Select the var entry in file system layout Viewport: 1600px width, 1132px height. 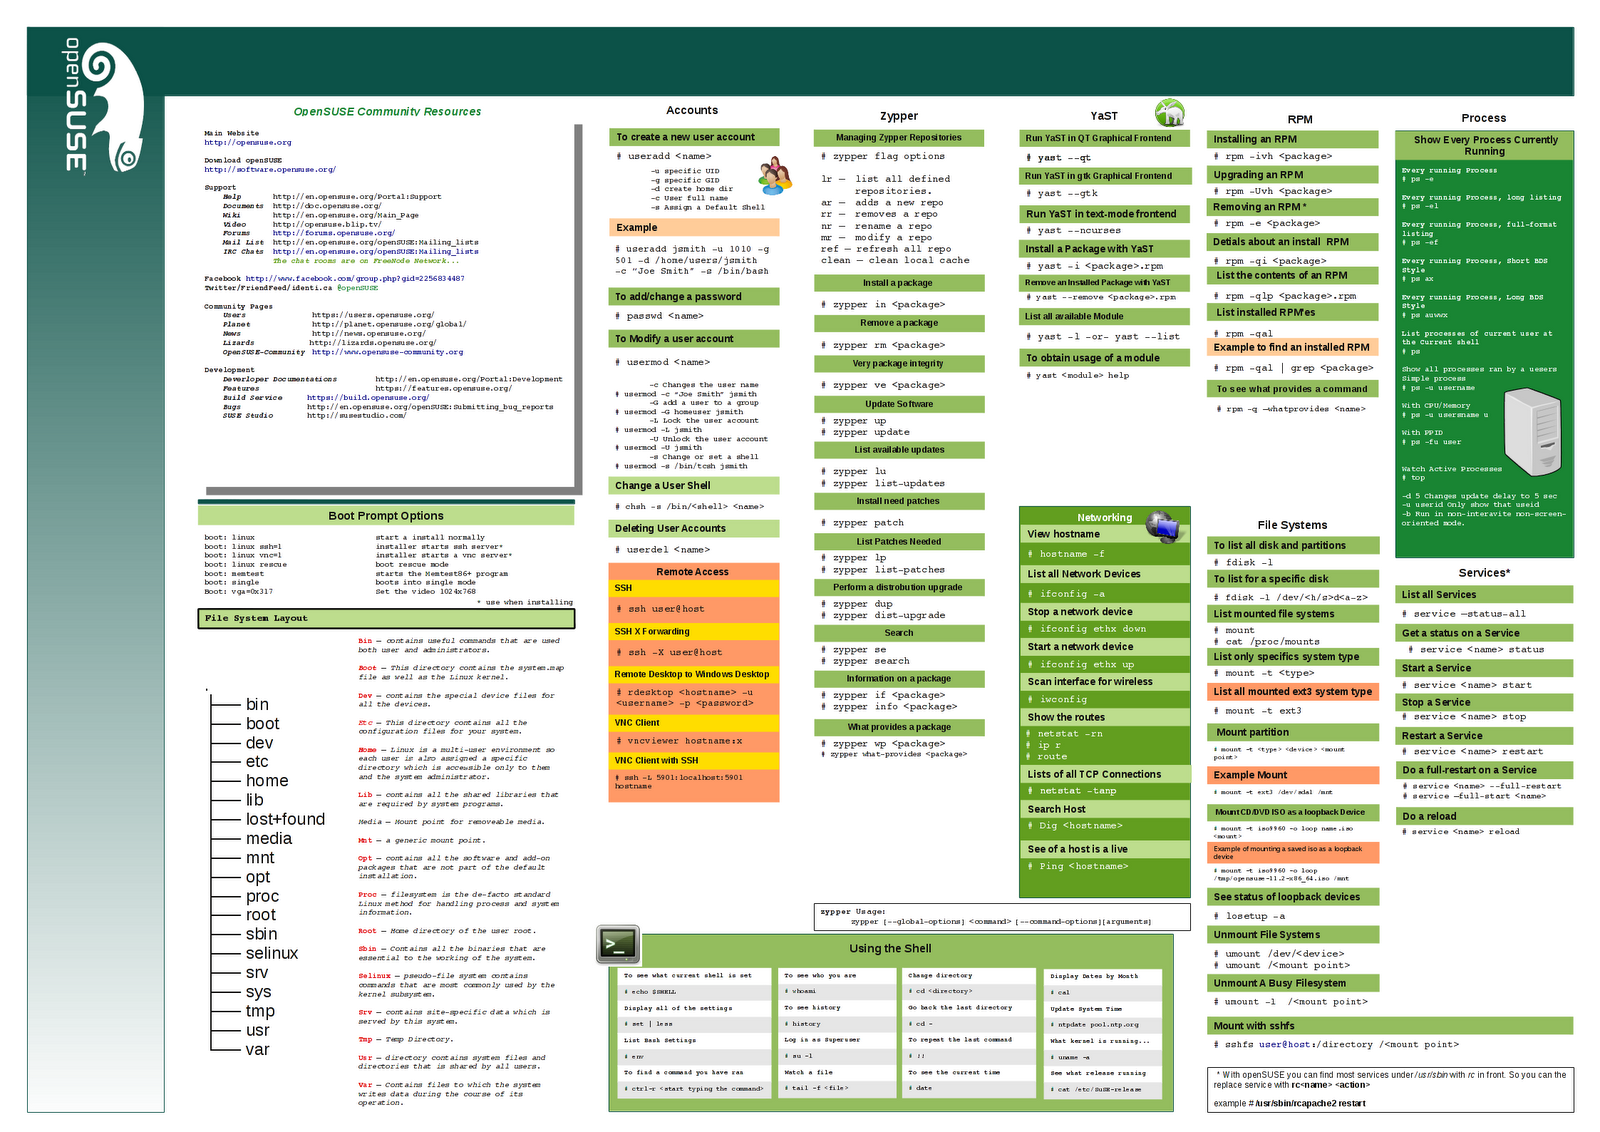[258, 1049]
